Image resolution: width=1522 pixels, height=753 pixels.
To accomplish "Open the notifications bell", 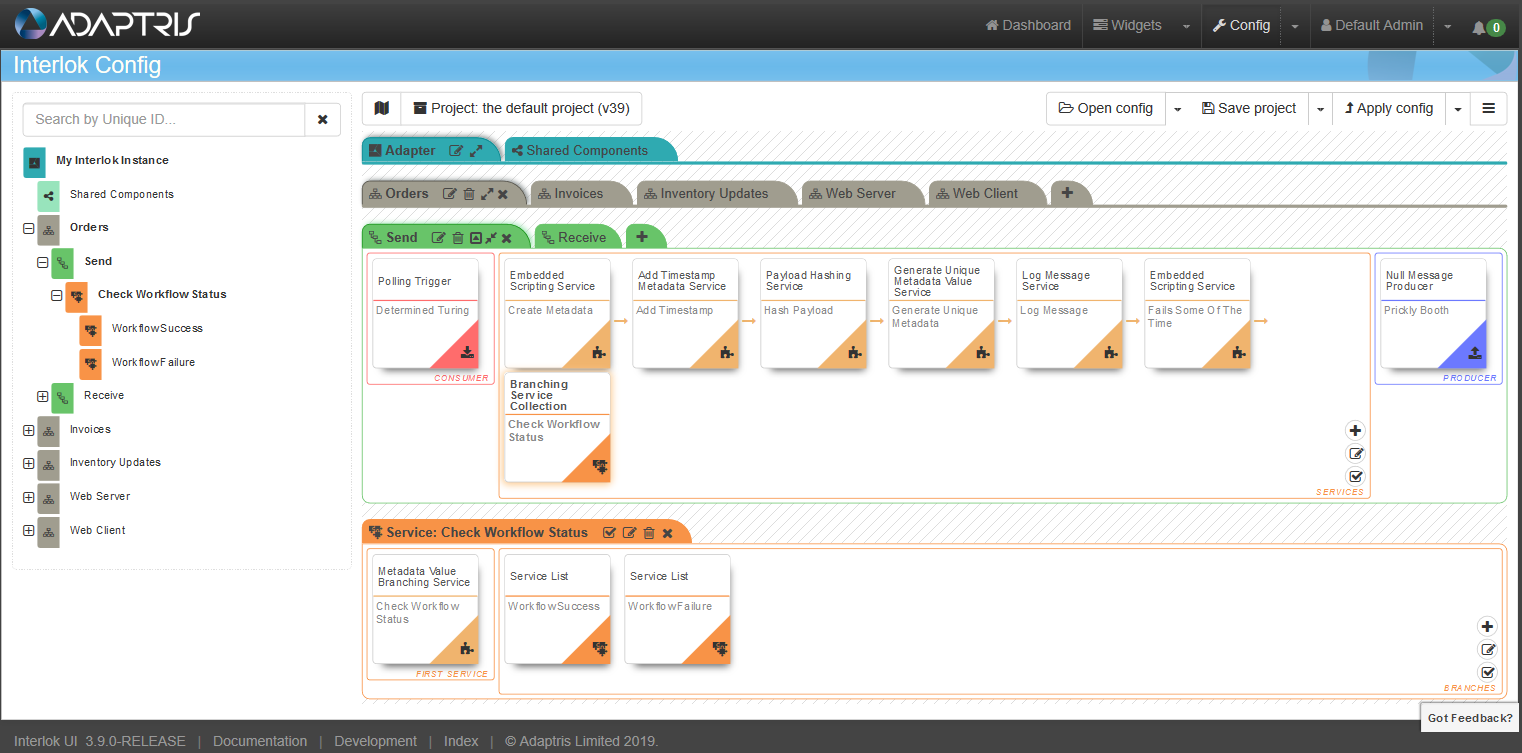I will pyautogui.click(x=1478, y=27).
